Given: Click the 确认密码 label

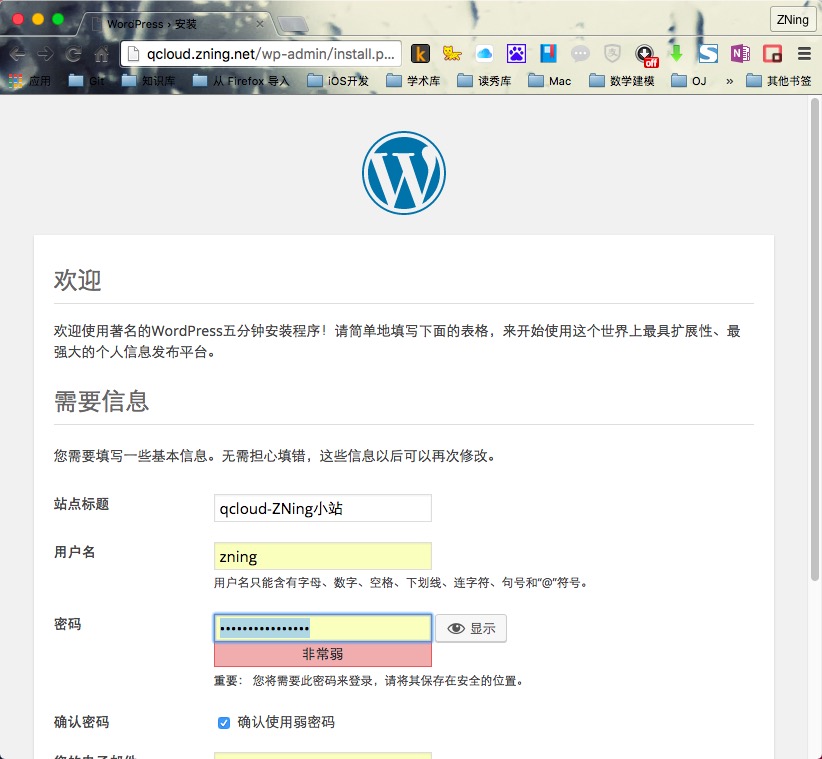Looking at the screenshot, I should click(x=81, y=722).
